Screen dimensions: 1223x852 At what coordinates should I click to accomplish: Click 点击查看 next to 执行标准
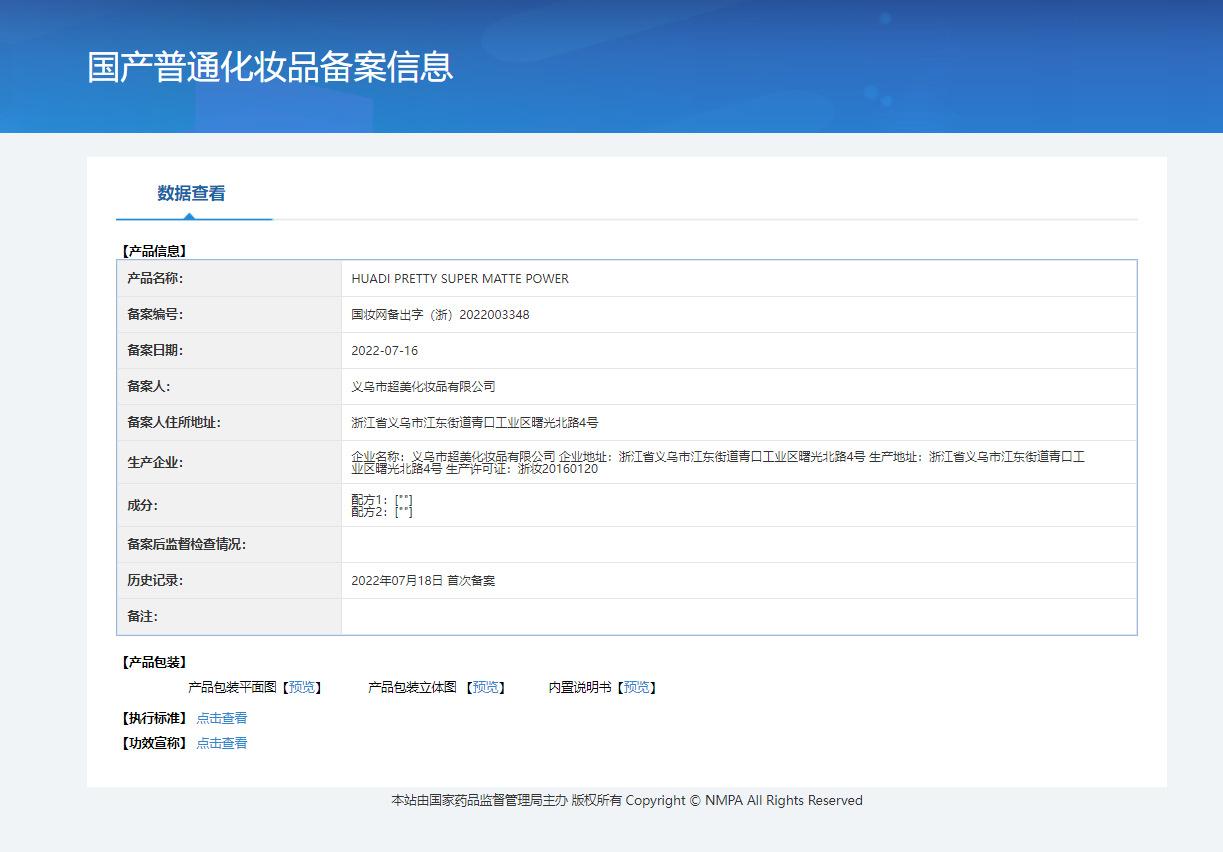coord(221,718)
